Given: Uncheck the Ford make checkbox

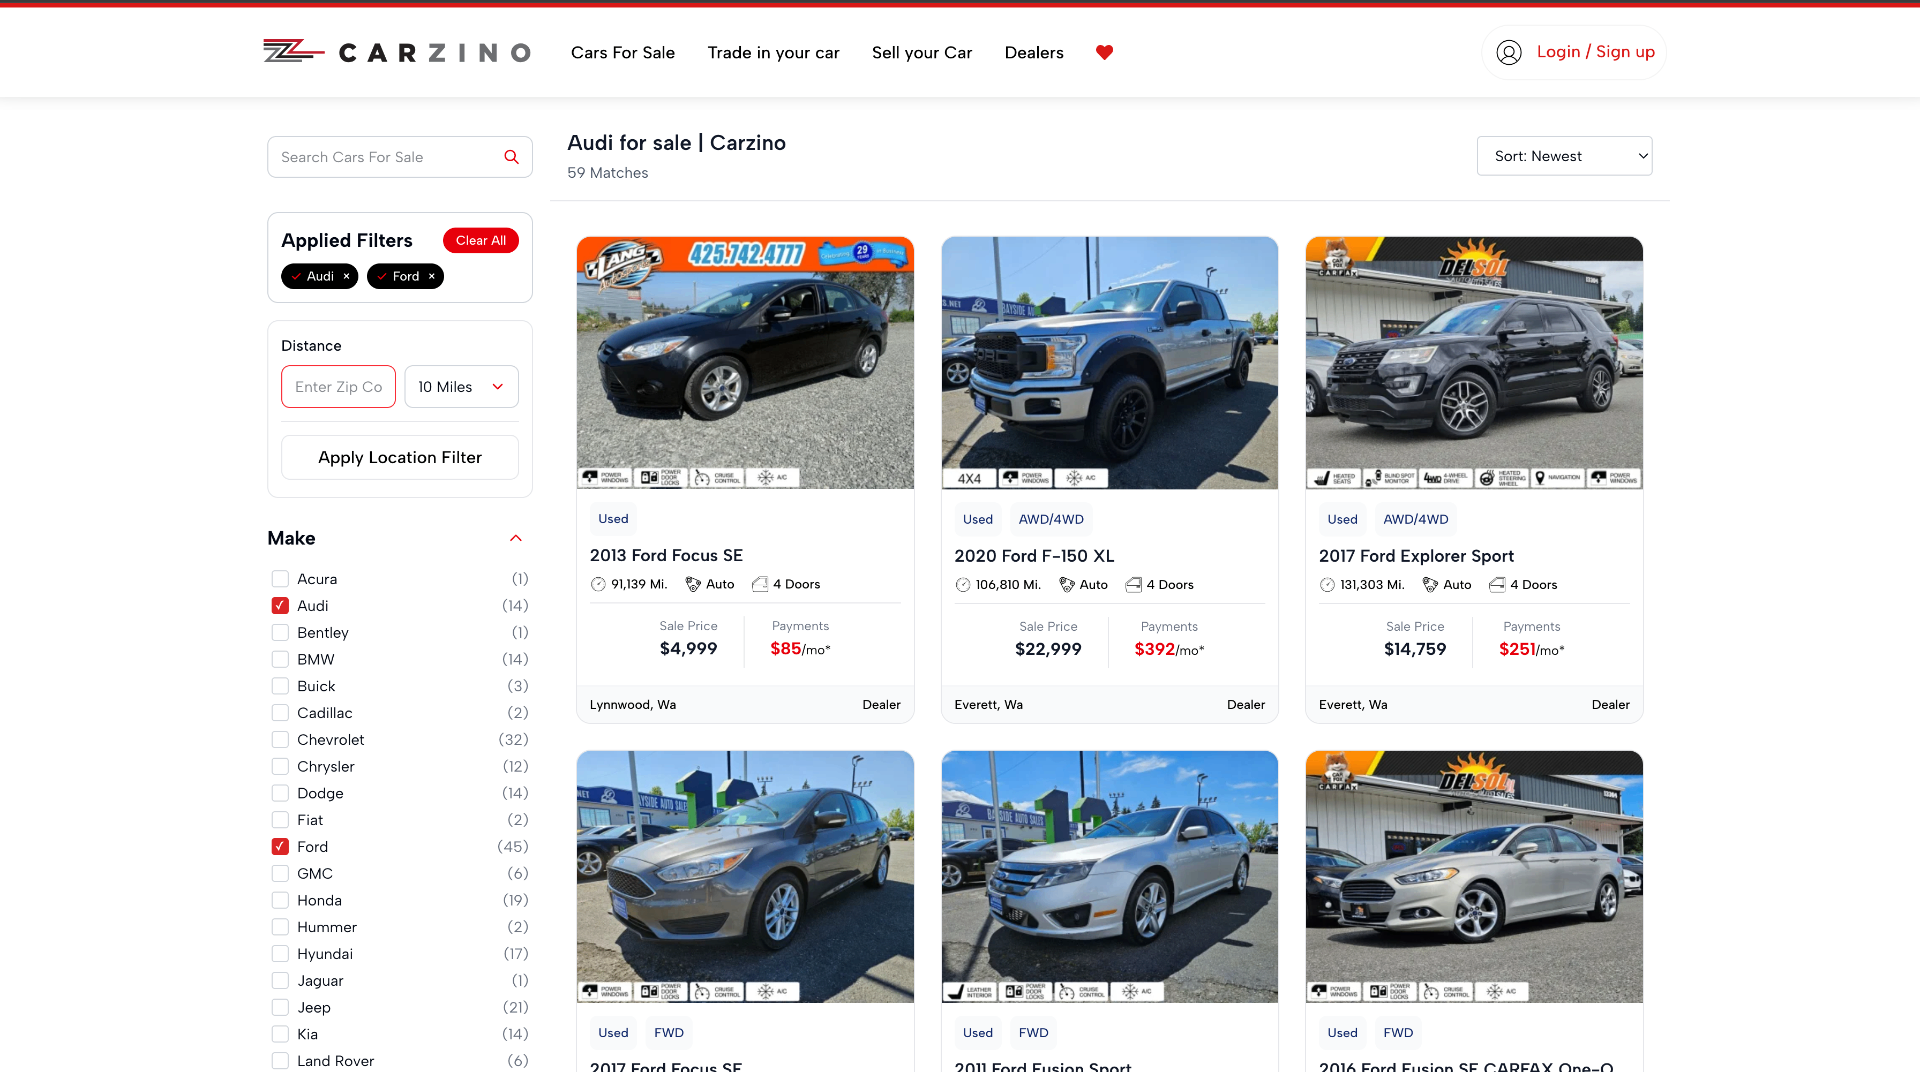Looking at the screenshot, I should coord(280,847).
